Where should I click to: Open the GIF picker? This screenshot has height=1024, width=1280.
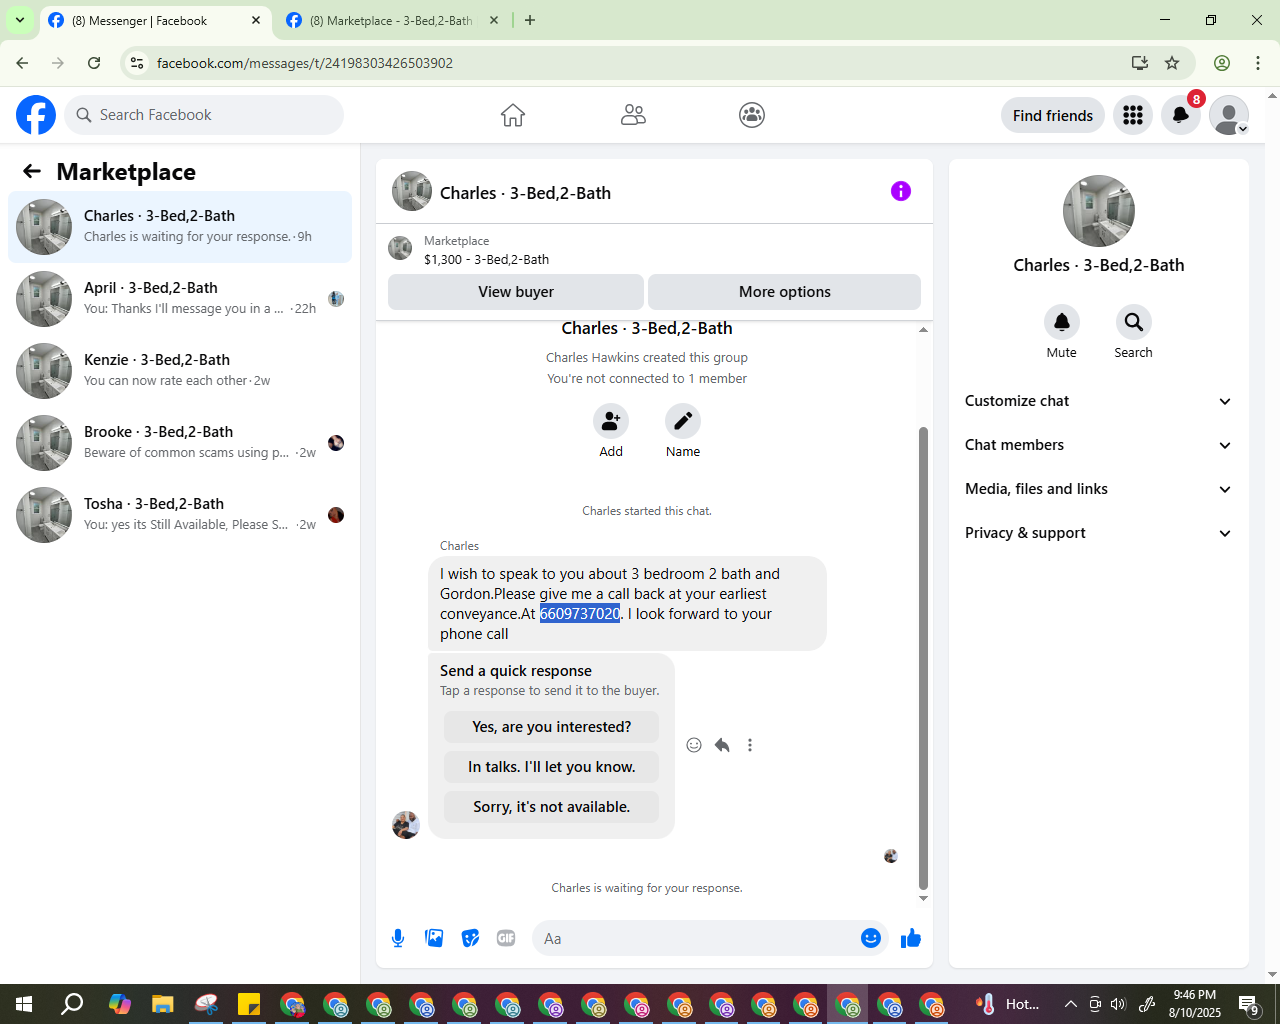506,938
